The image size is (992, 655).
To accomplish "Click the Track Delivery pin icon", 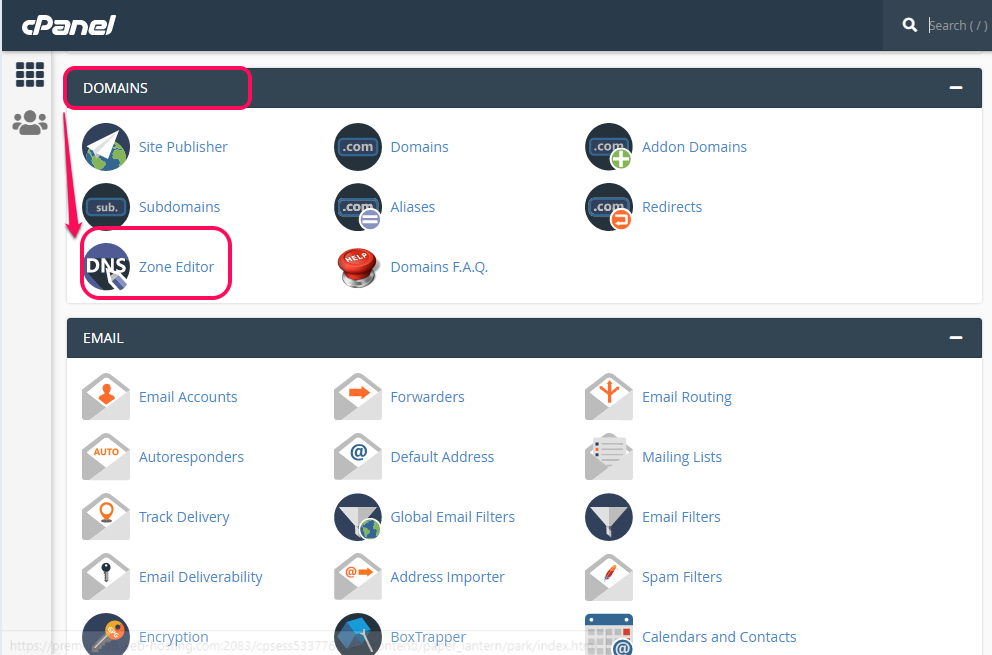I will click(x=106, y=517).
